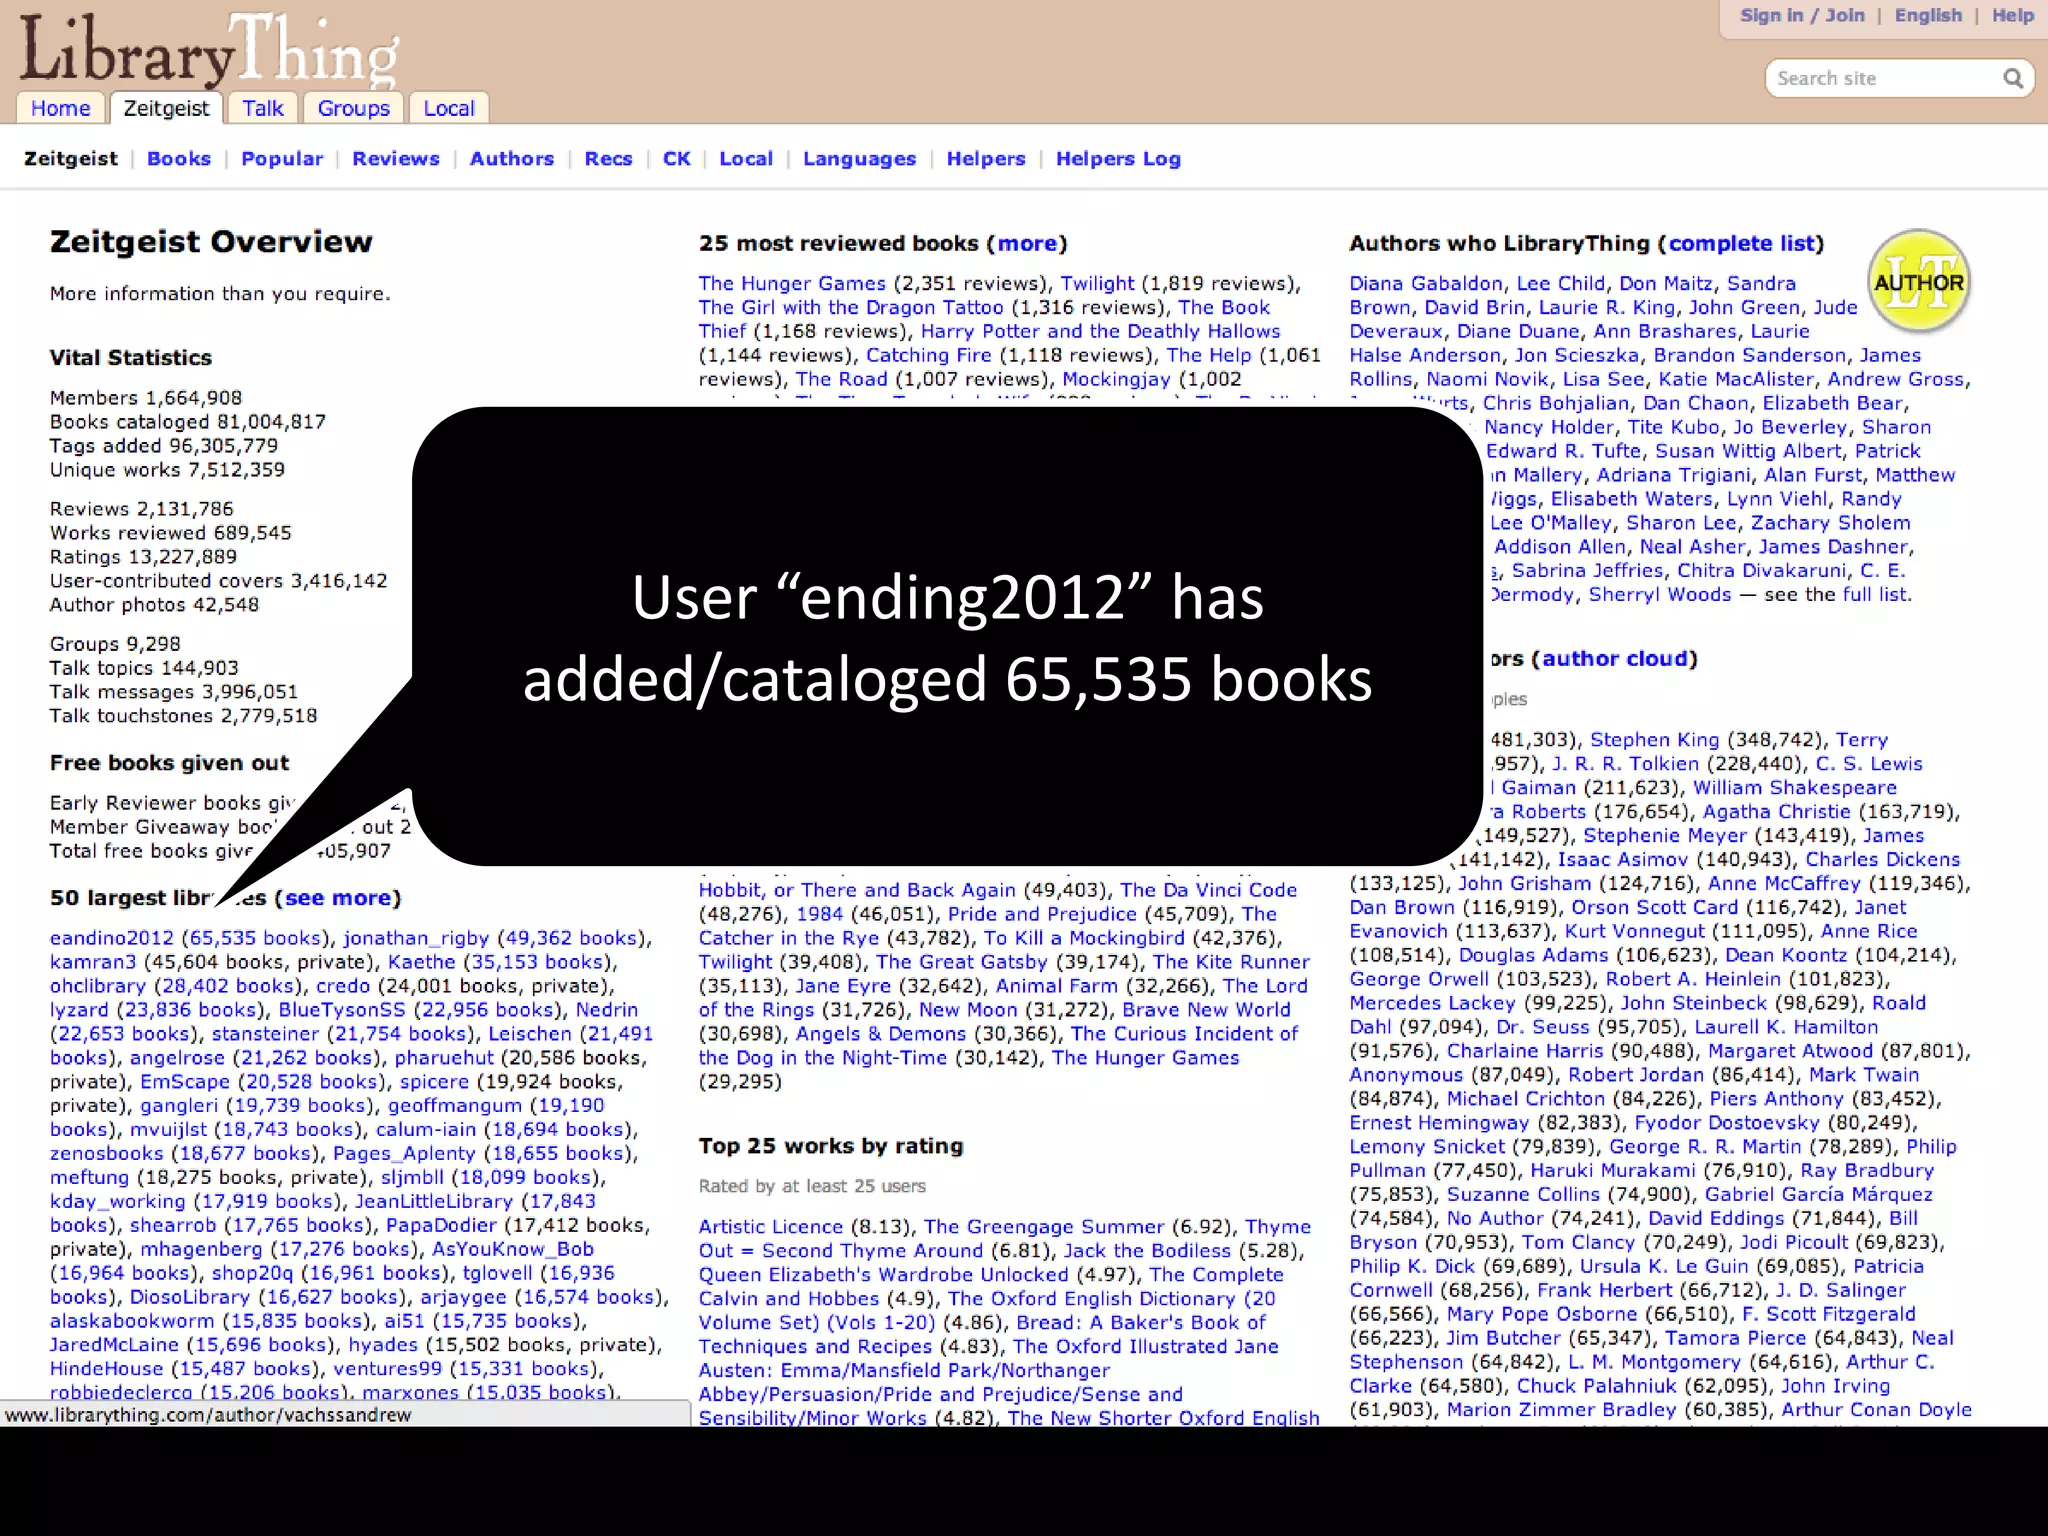Open Diana Gabaldon author link
This screenshot has height=1536, width=2048.
pyautogui.click(x=1426, y=283)
